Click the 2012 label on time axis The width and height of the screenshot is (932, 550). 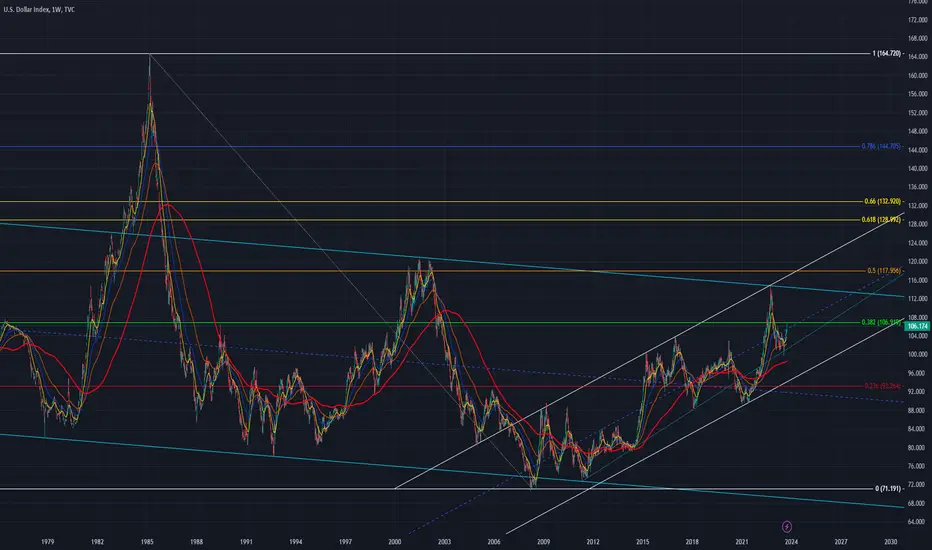[593, 542]
